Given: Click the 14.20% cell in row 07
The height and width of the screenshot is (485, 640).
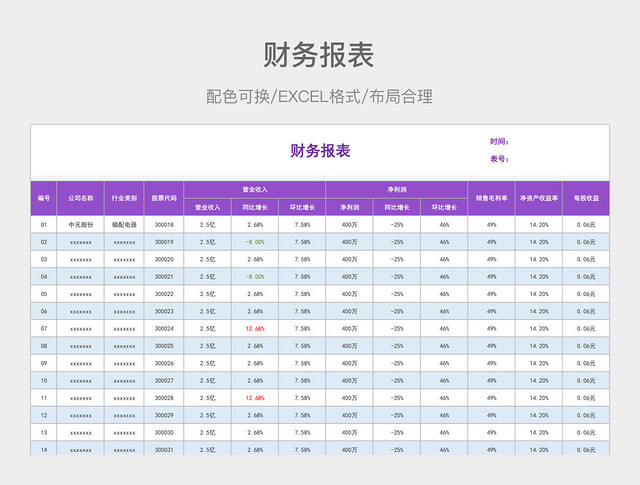Looking at the screenshot, I should click(539, 329).
